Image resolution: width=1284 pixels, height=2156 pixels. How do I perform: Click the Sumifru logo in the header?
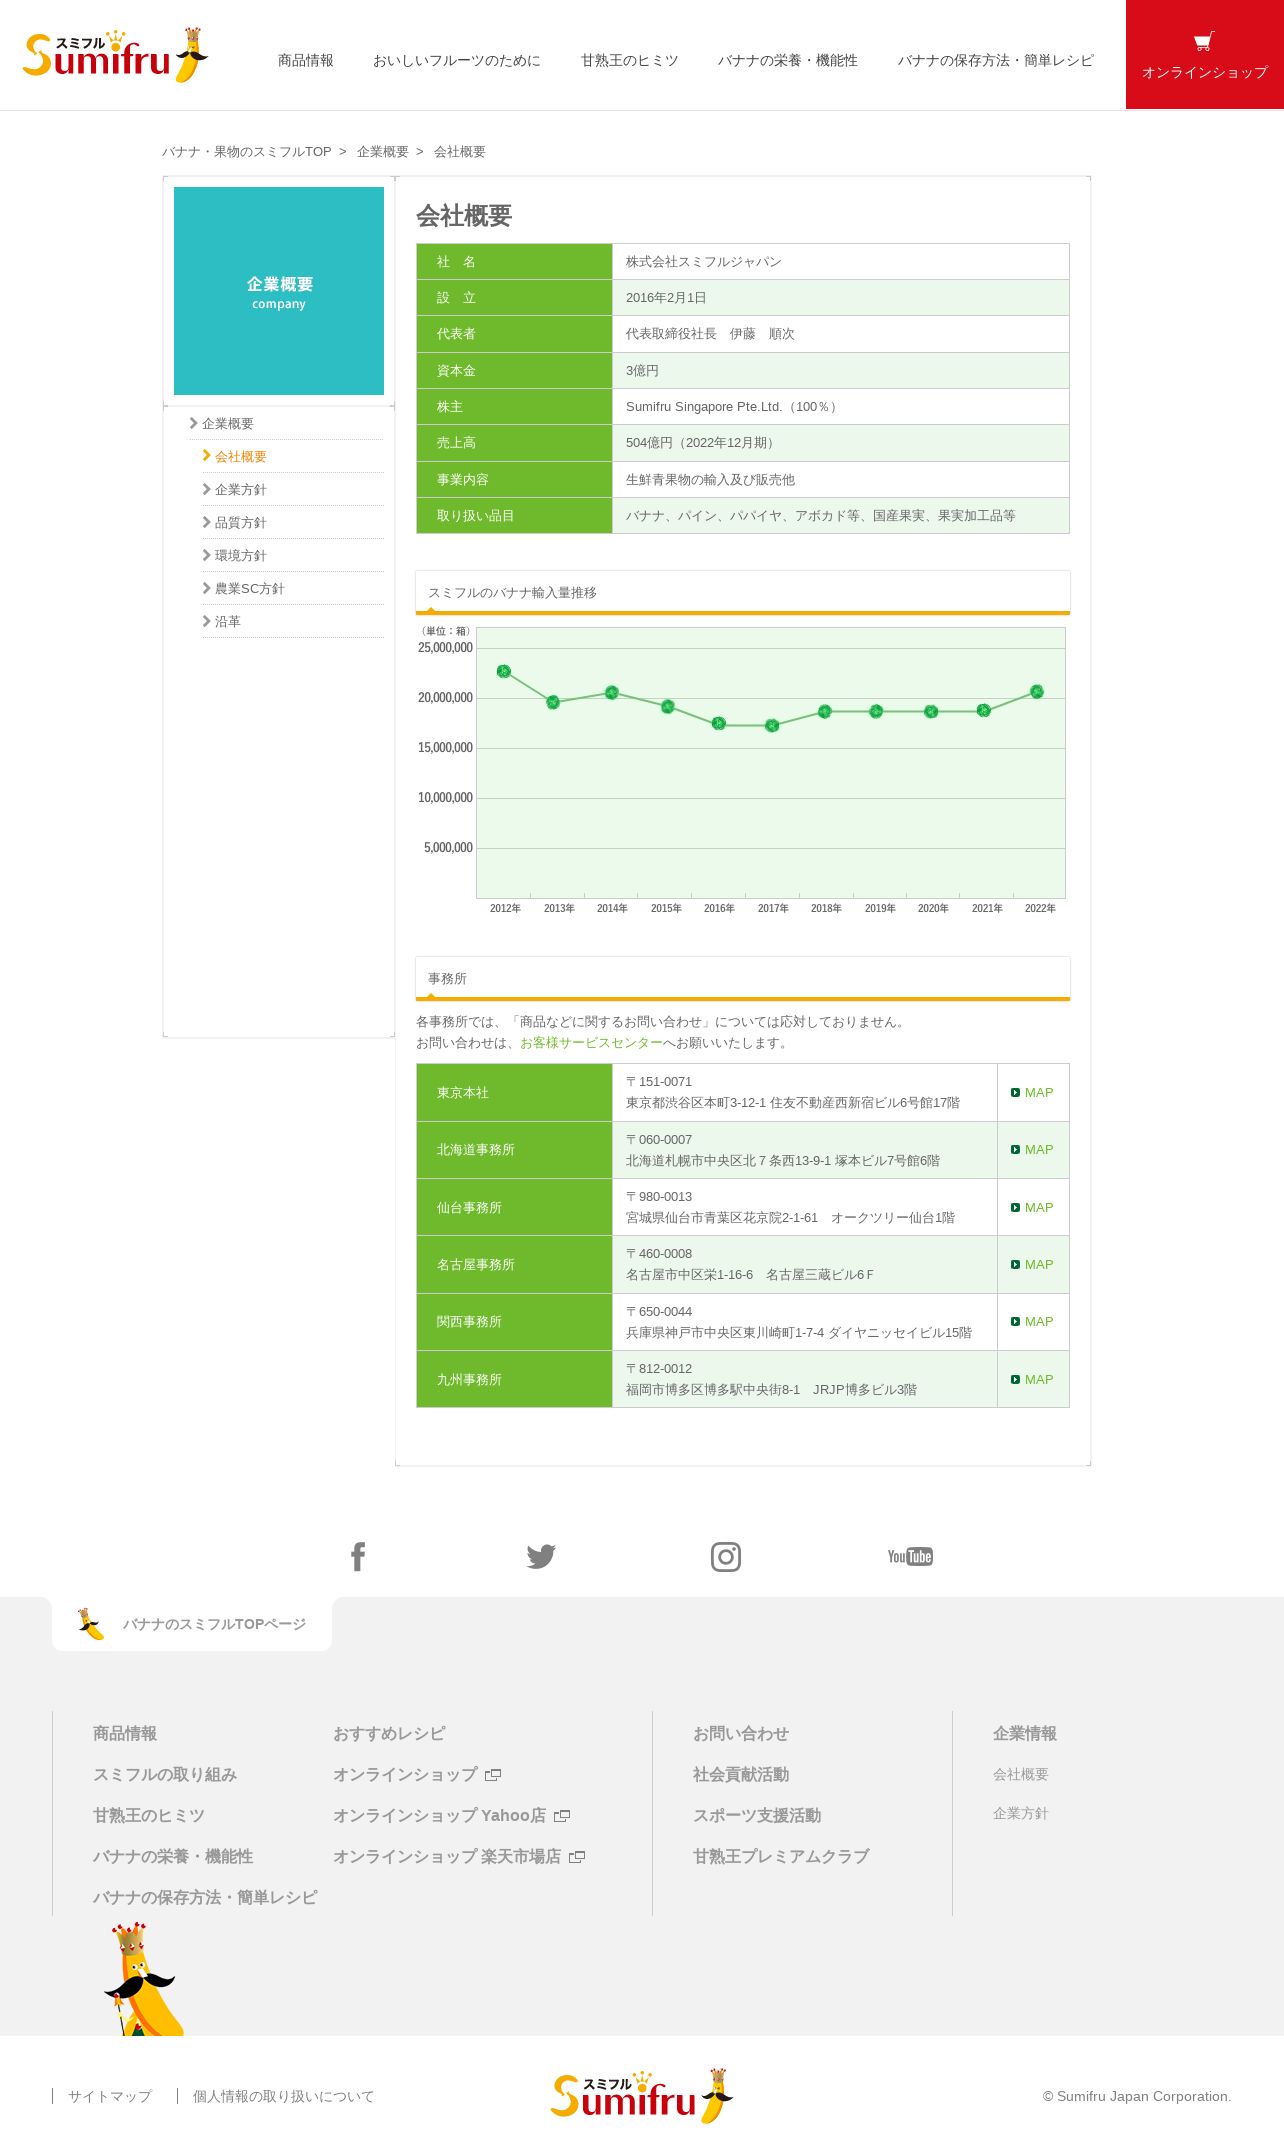115,55
